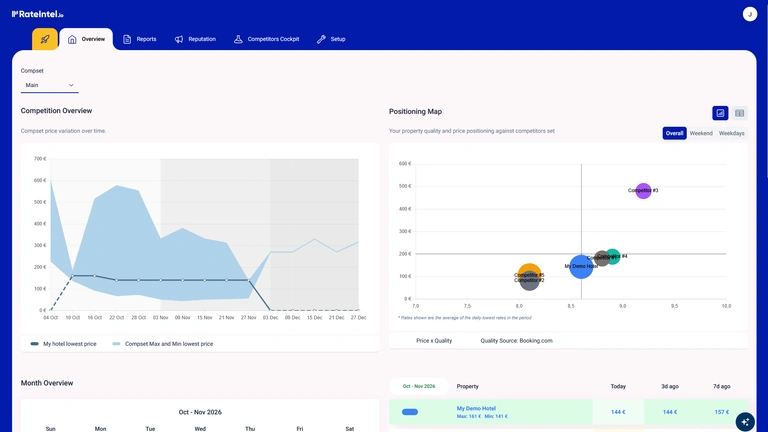Screen dimensions: 768x432
Task: Select the Weekdays positioning filter
Action: click(731, 133)
